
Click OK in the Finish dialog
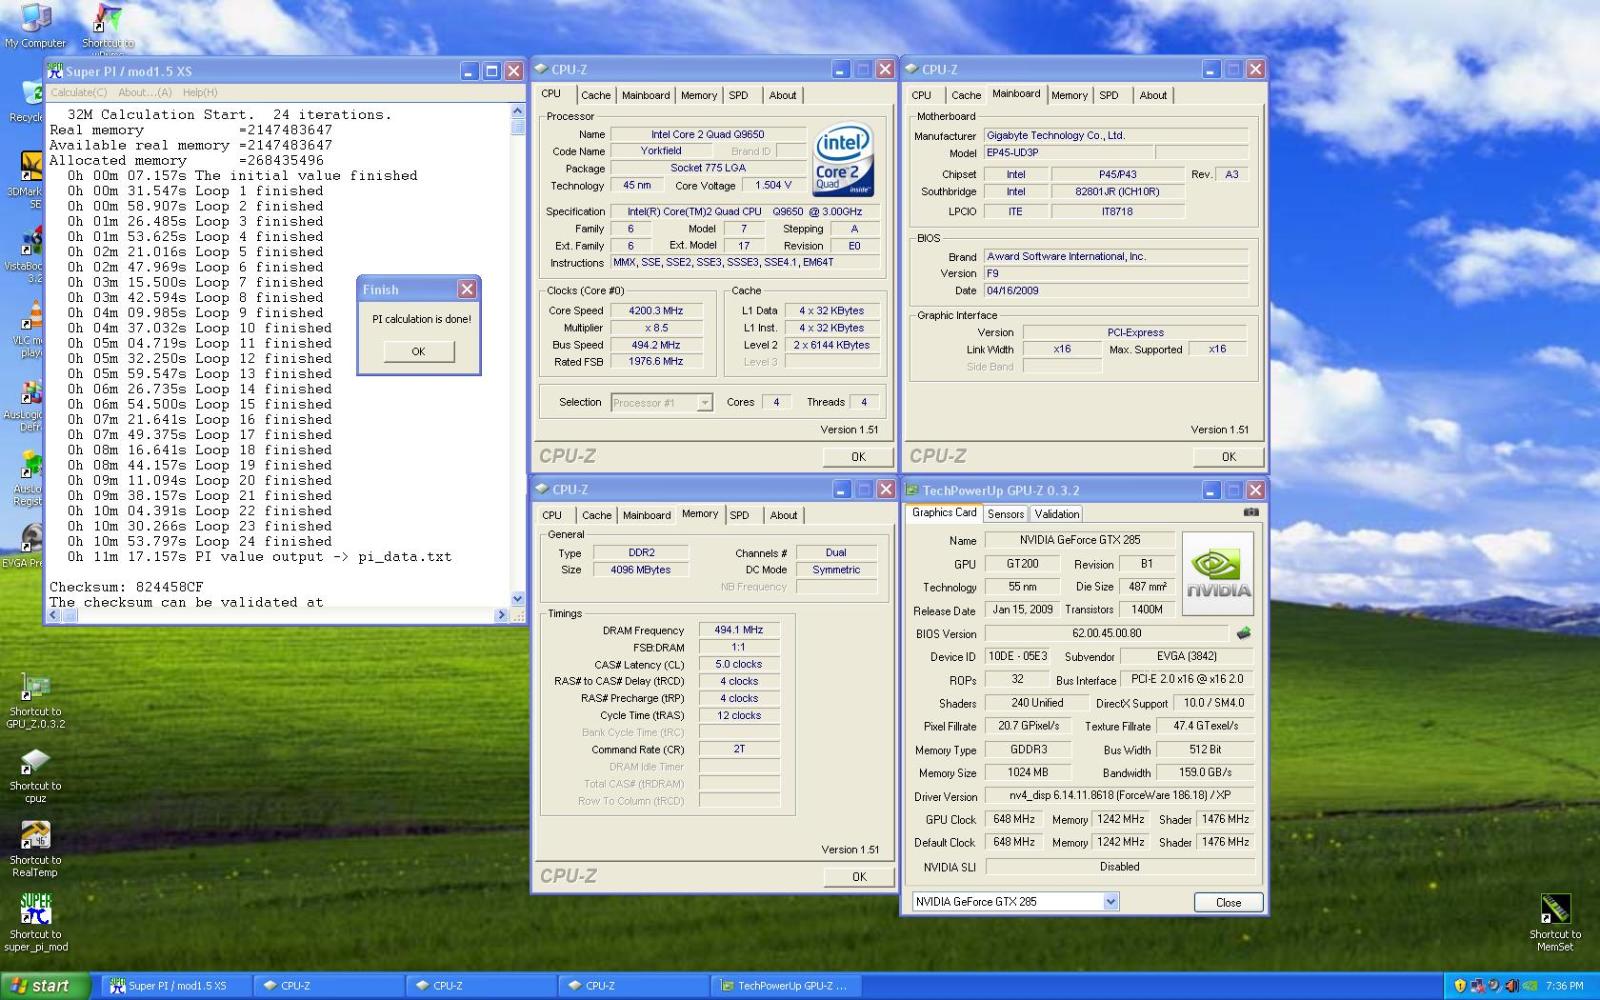[418, 351]
